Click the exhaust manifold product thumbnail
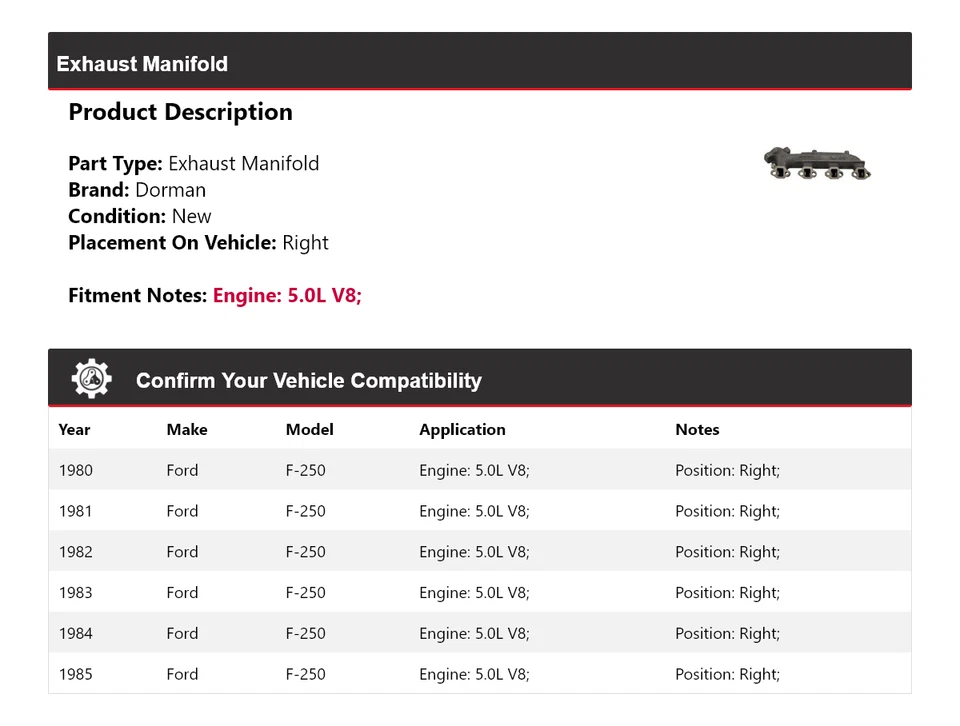 click(x=818, y=164)
